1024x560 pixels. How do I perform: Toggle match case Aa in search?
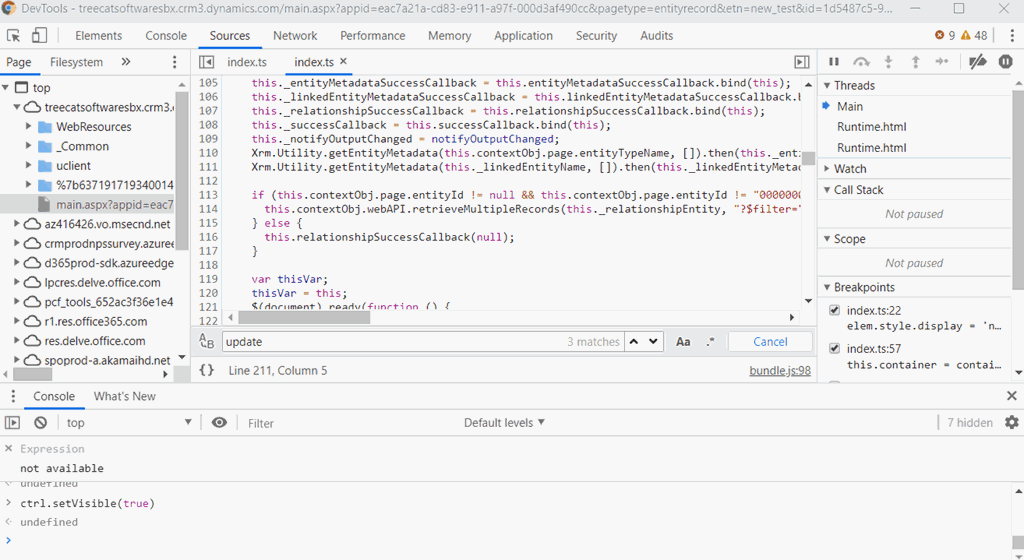683,341
